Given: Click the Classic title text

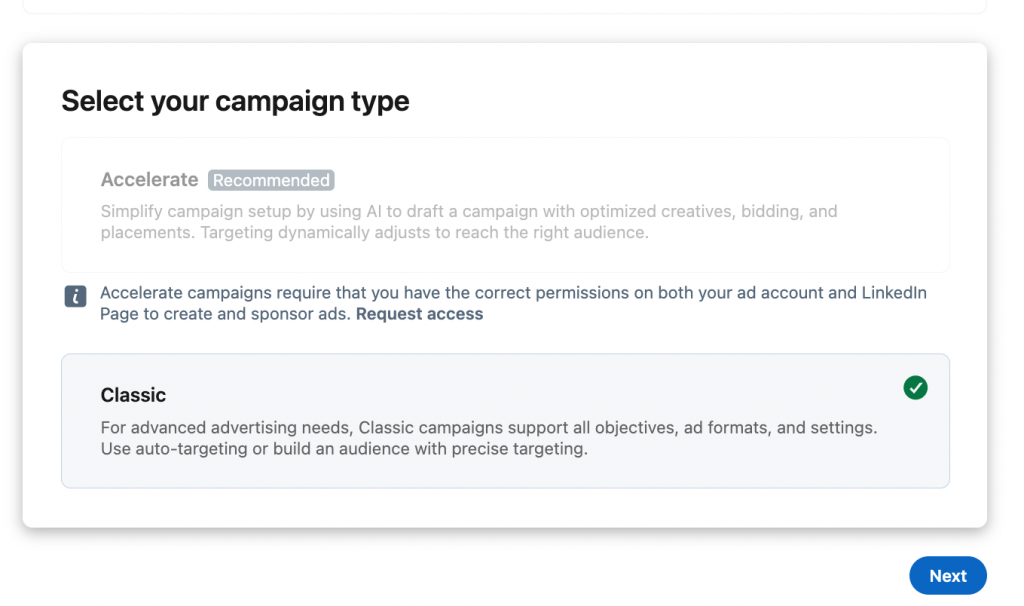Looking at the screenshot, I should pyautogui.click(x=133, y=395).
